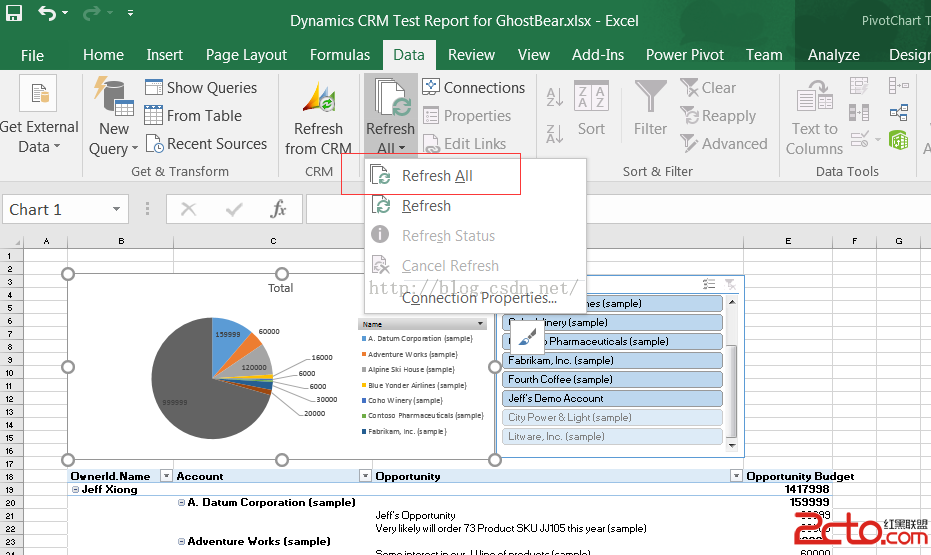Open Advanced filter options
931x555 pixels.
coord(724,144)
